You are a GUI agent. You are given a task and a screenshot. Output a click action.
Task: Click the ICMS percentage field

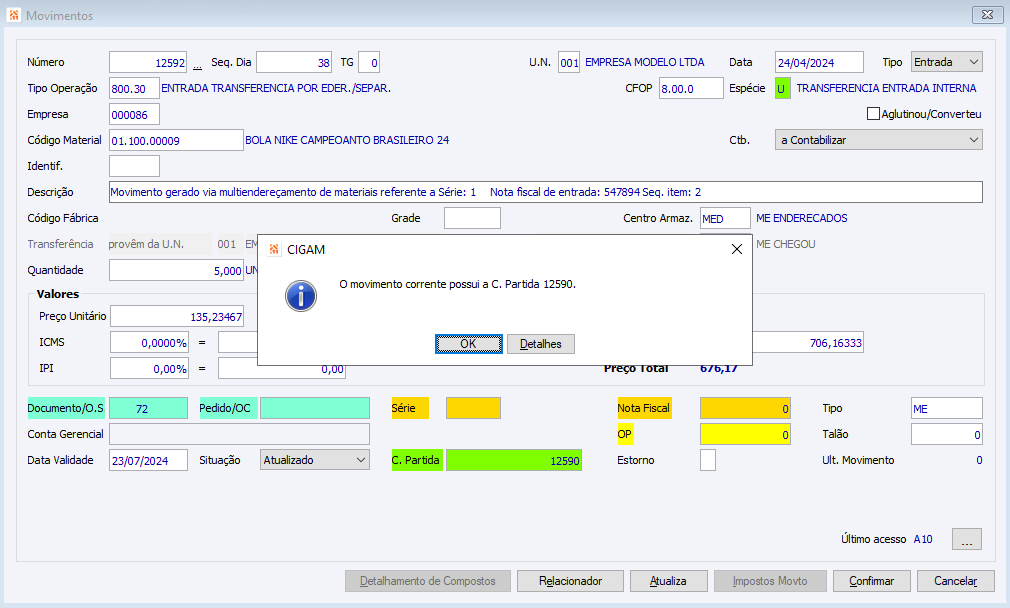tap(149, 343)
